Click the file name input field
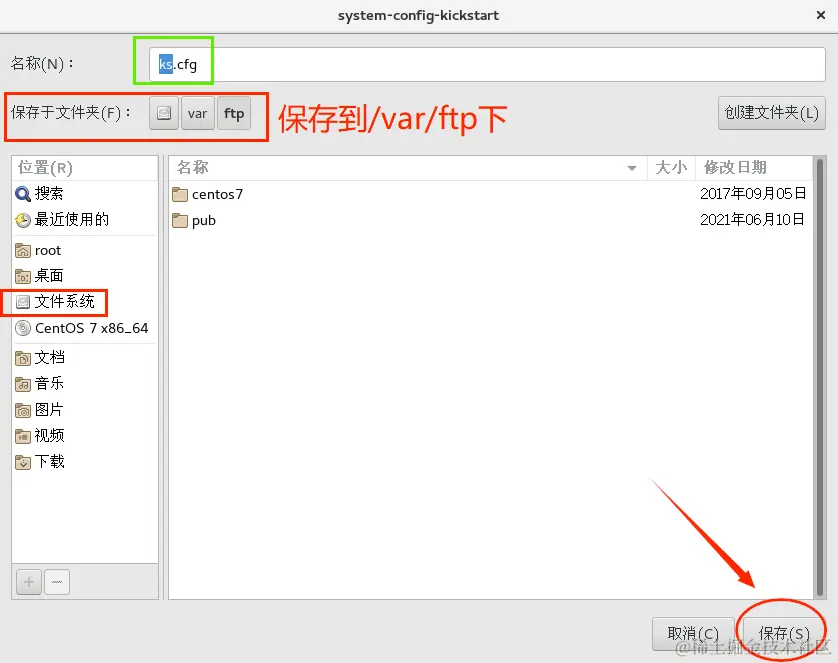Viewport: 838px width, 663px height. tap(487, 65)
